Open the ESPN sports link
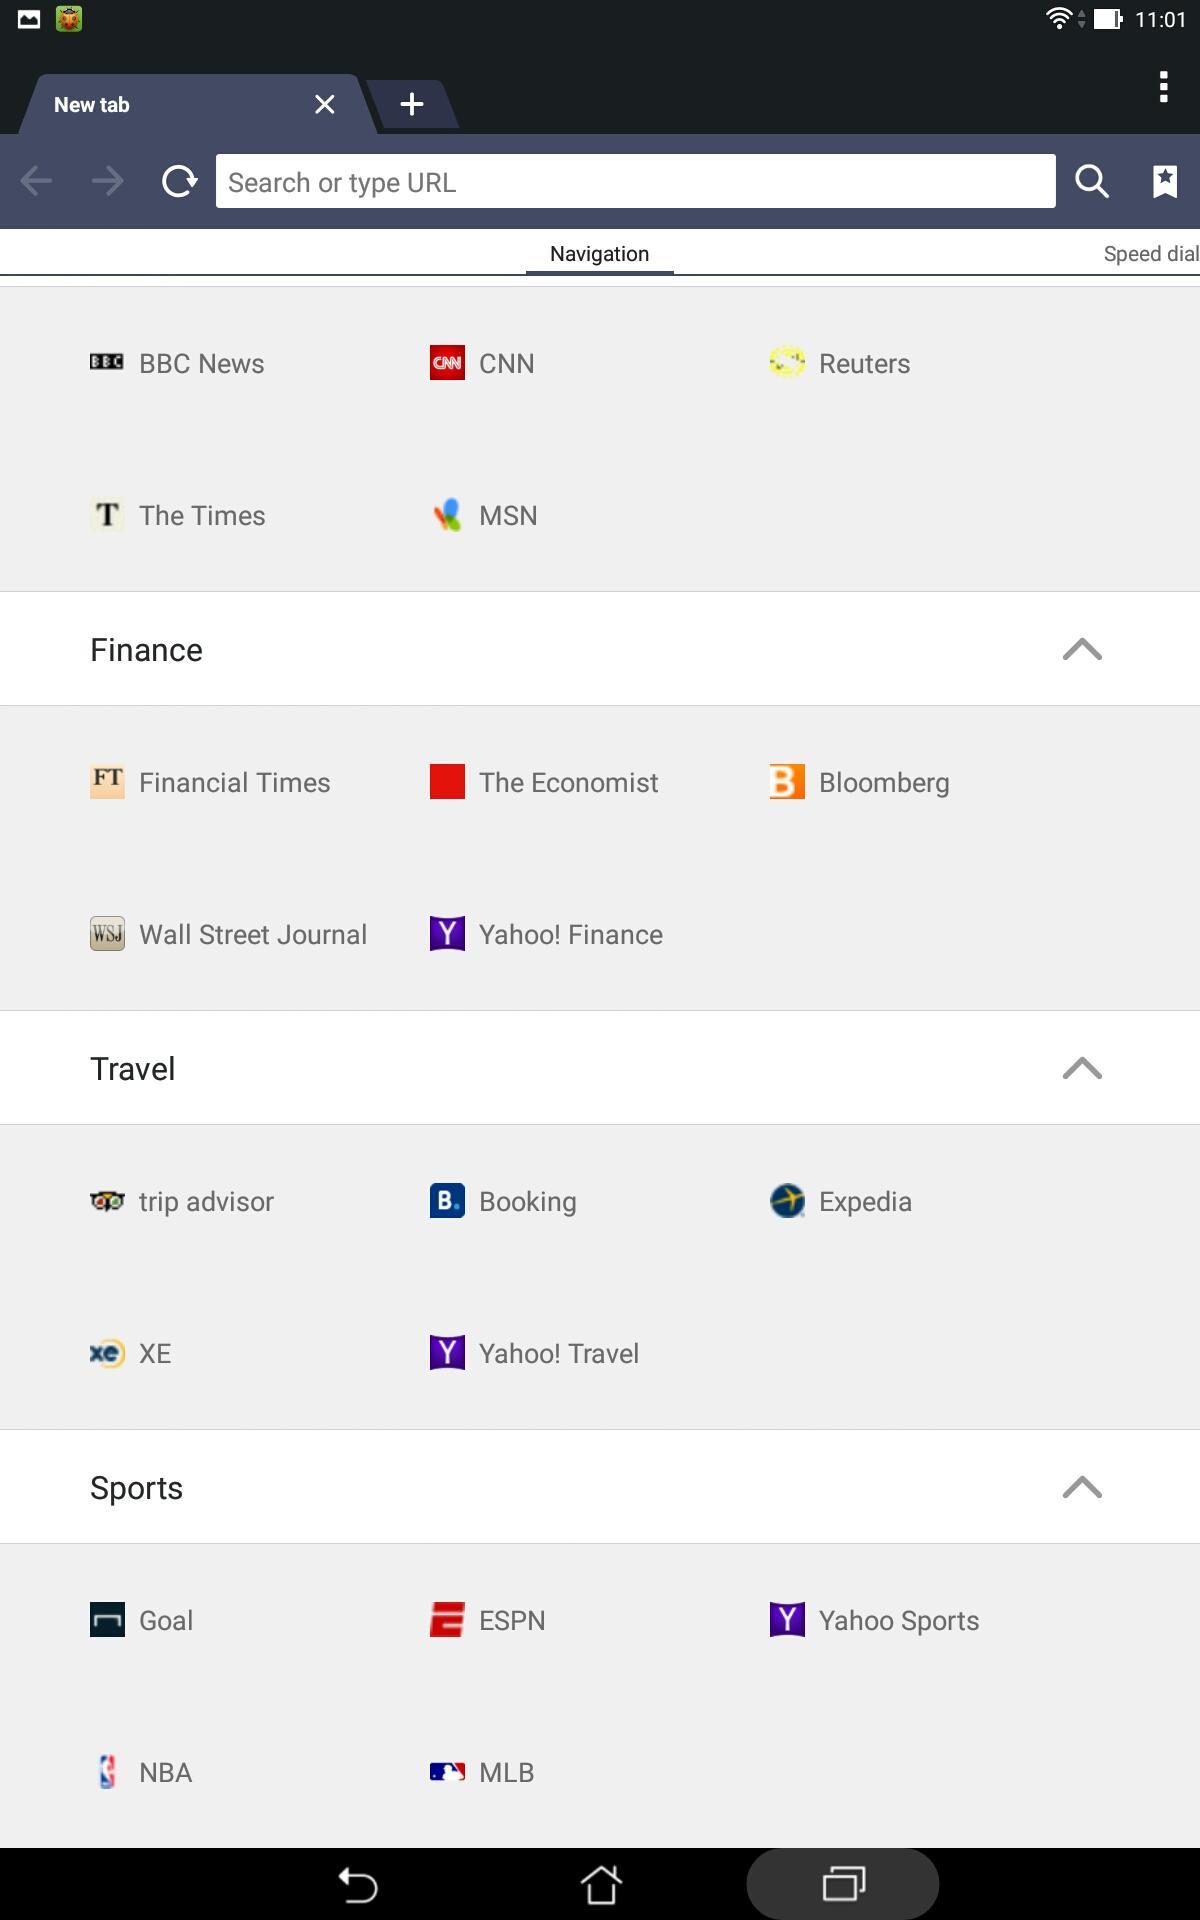This screenshot has height=1920, width=1200. pyautogui.click(x=510, y=1620)
